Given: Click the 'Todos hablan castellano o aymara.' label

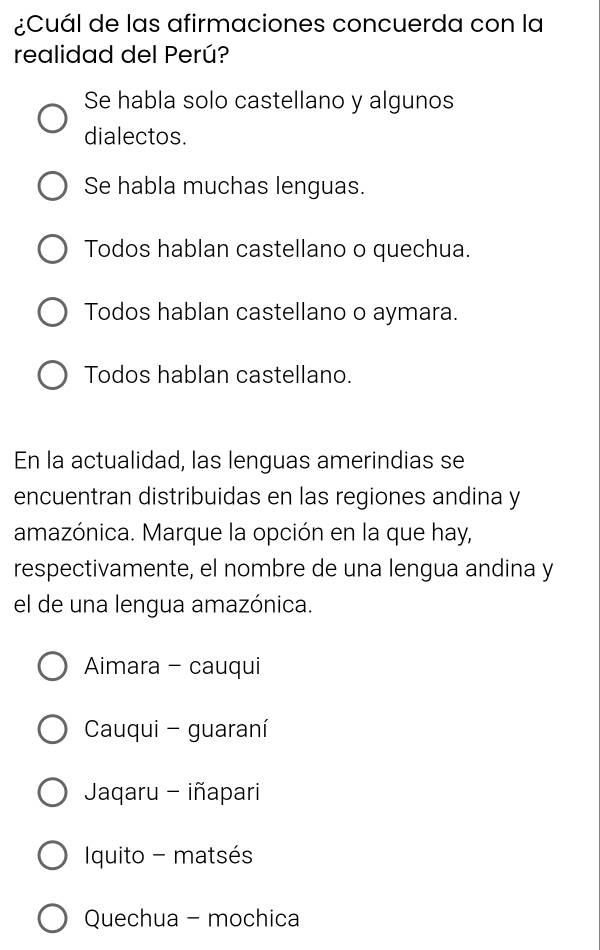Looking at the screenshot, I should pos(271,312).
